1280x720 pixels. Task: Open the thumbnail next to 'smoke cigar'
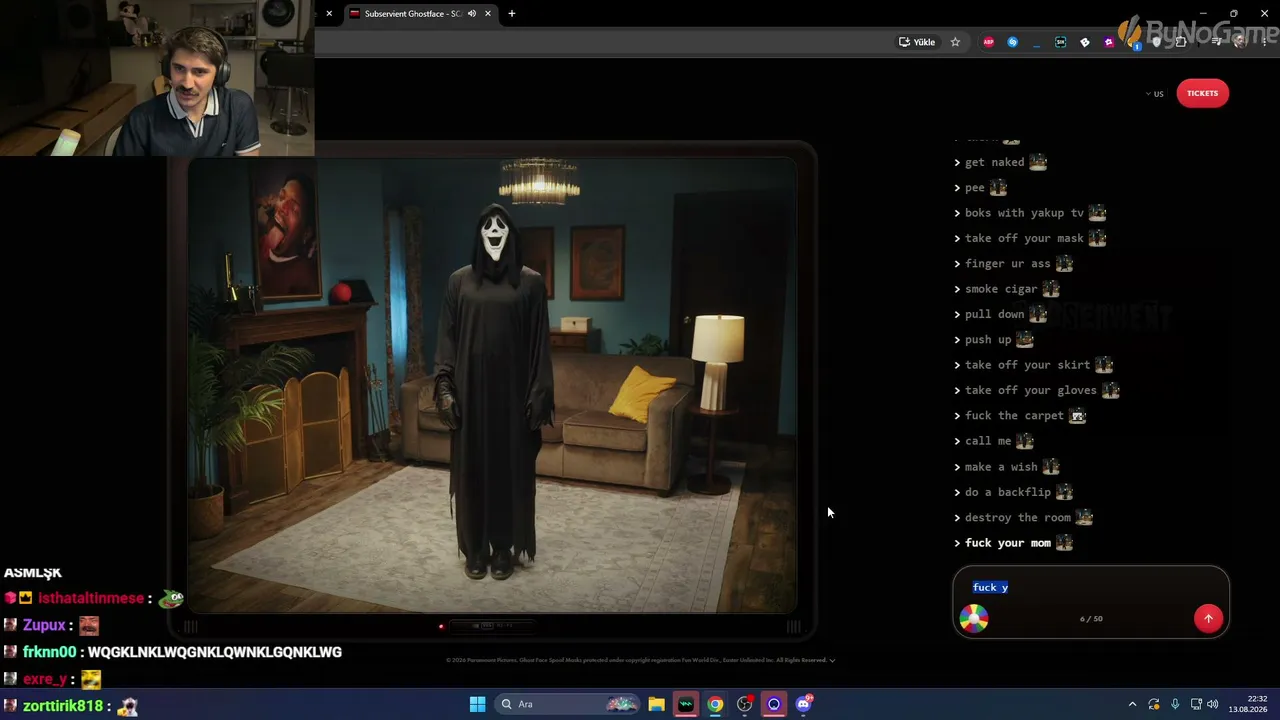[x=1051, y=289]
